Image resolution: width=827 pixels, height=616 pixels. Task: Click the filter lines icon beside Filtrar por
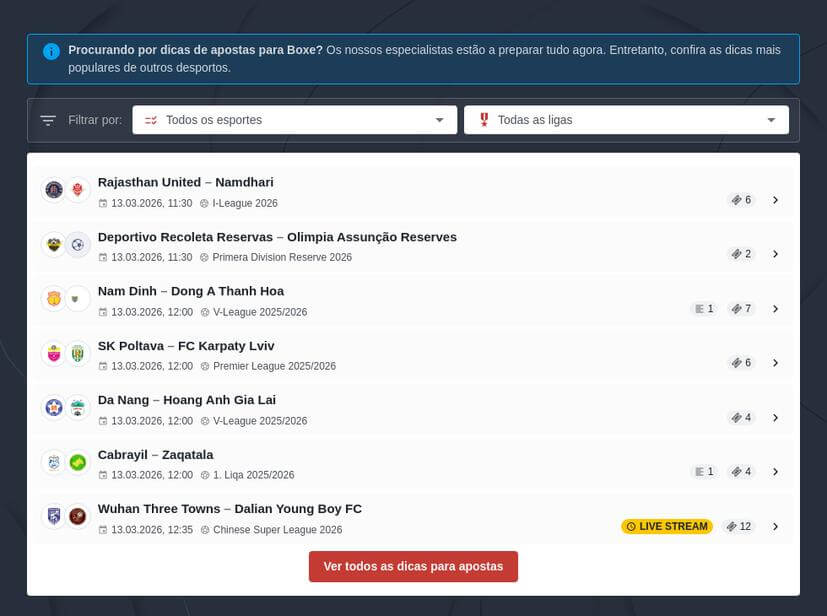pos(48,120)
